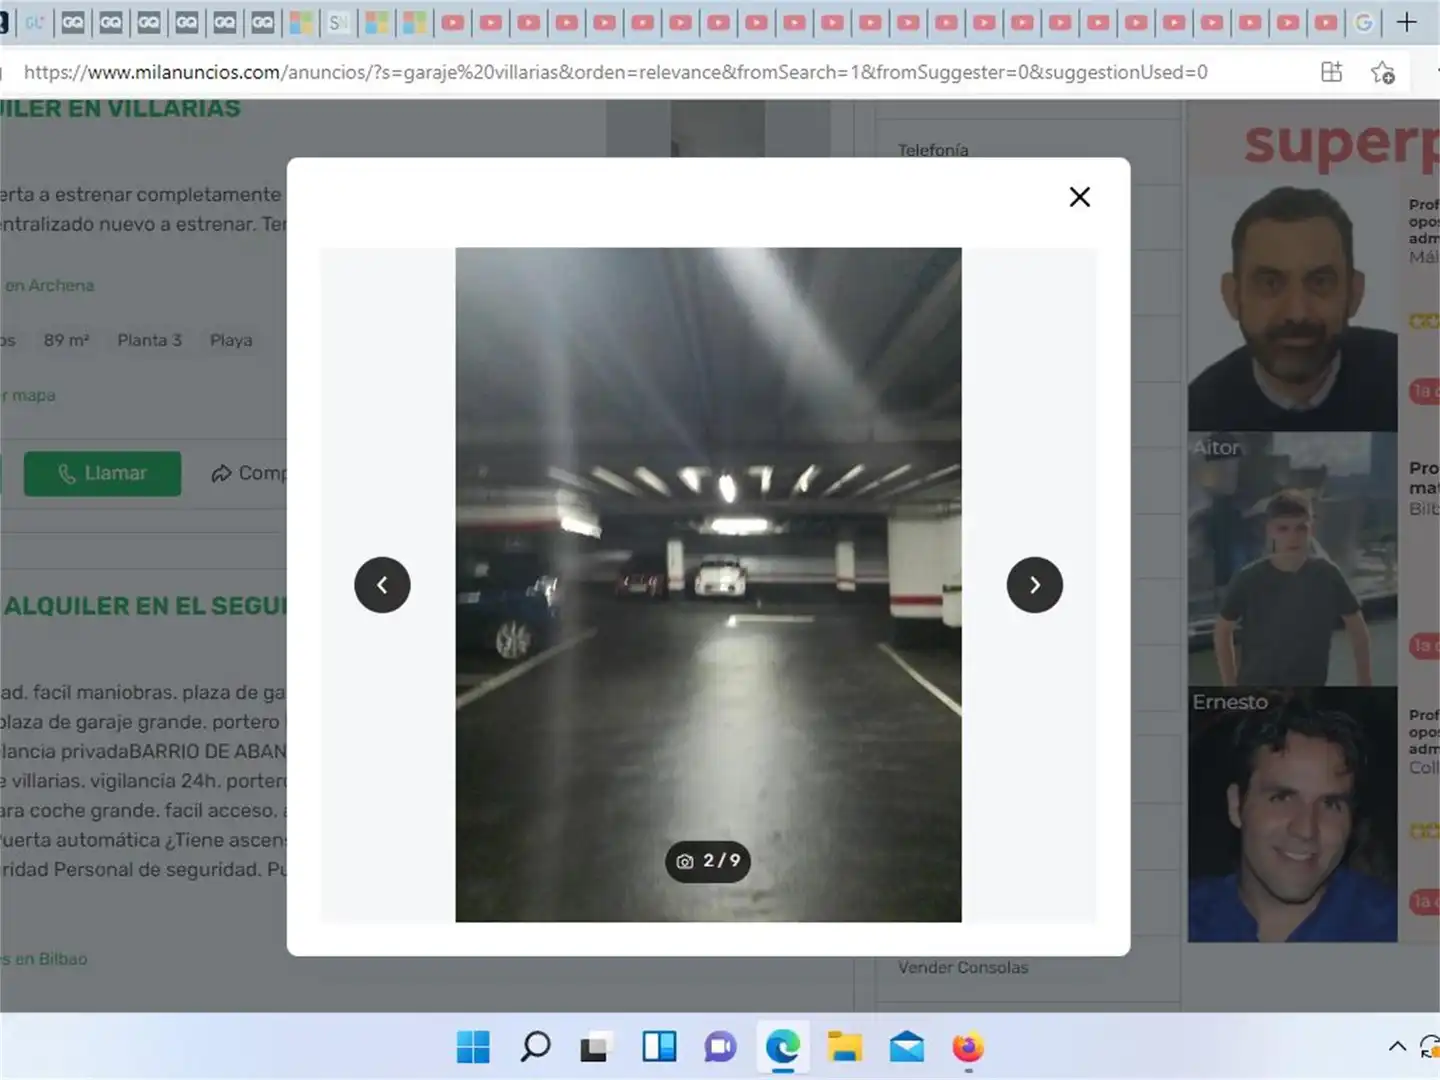Add this page to favorites

[x=1383, y=72]
